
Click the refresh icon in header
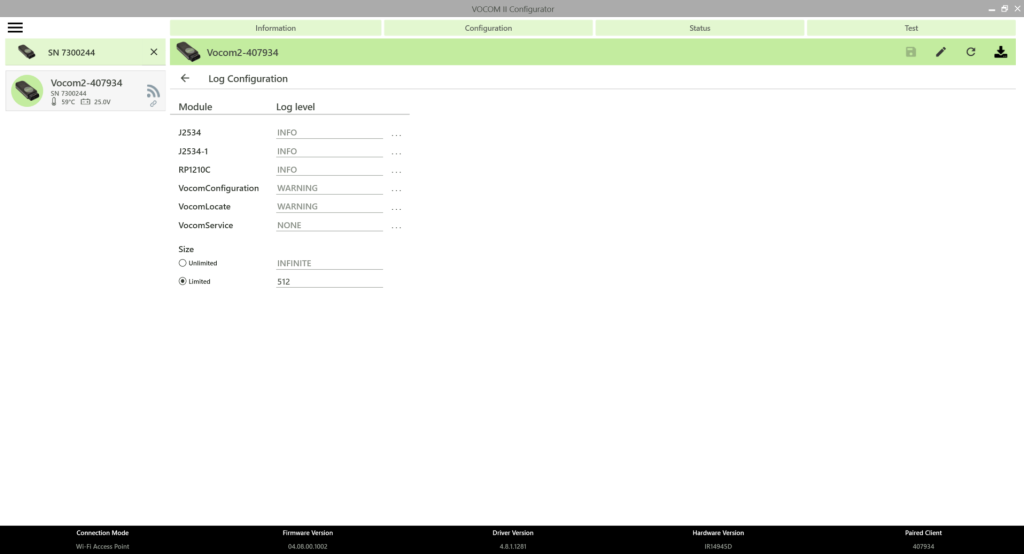point(970,52)
